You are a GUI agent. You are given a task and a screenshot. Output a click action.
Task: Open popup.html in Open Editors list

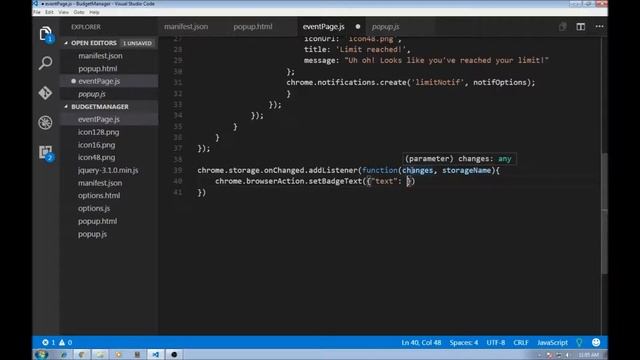98,69
